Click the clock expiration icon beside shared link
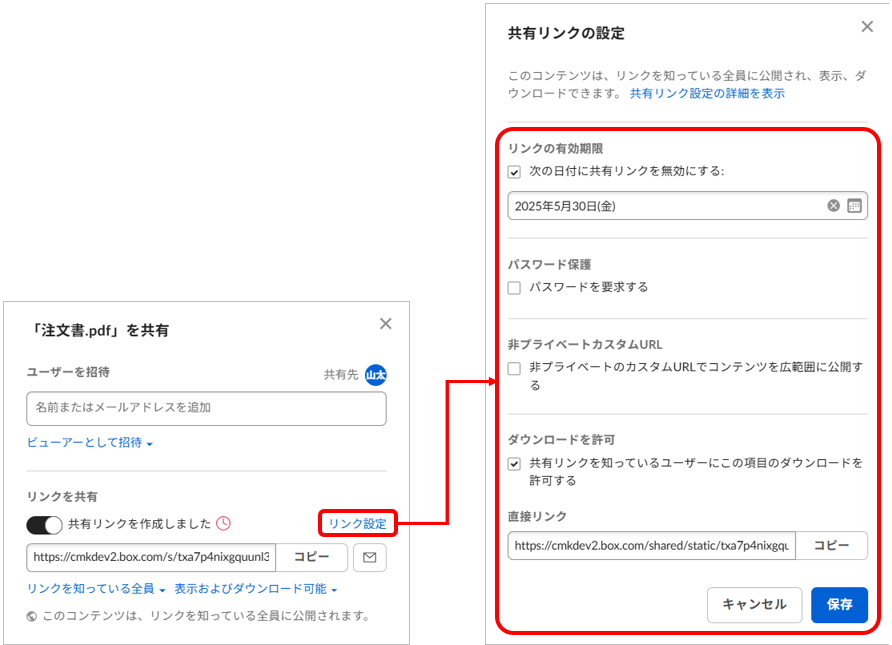The width and height of the screenshot is (892, 645). click(x=223, y=523)
